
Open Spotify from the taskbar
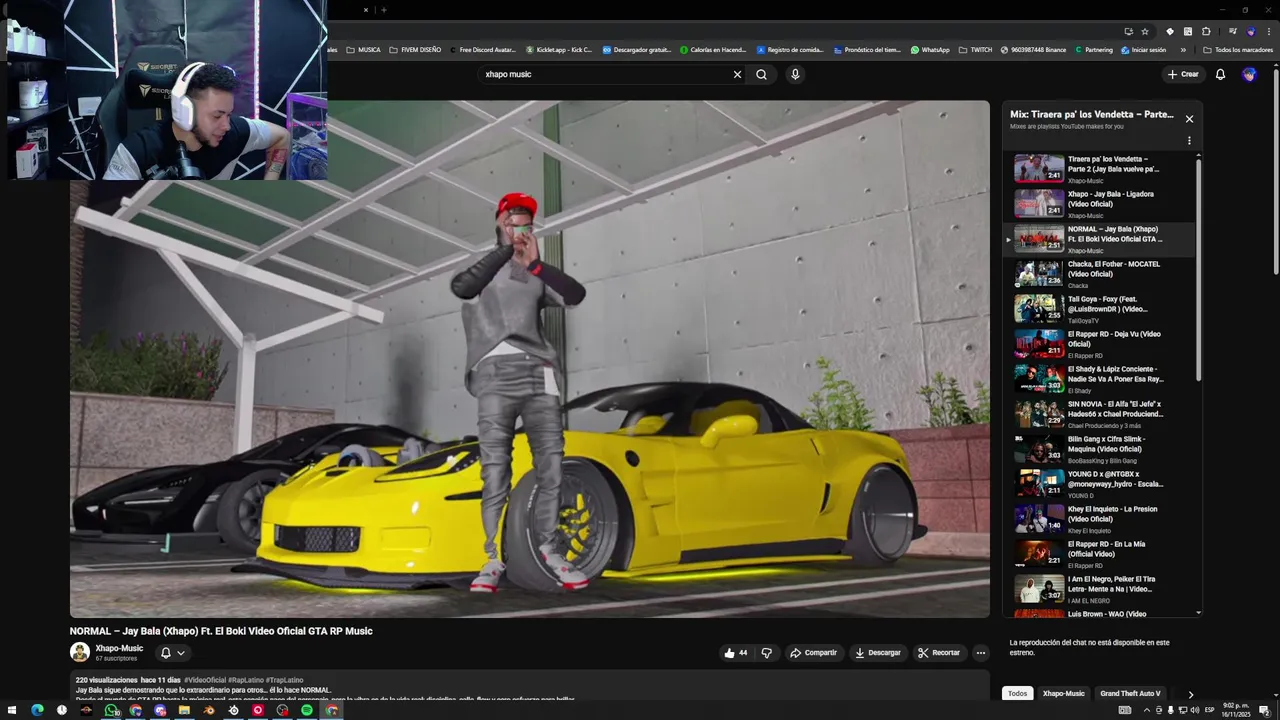coord(307,710)
